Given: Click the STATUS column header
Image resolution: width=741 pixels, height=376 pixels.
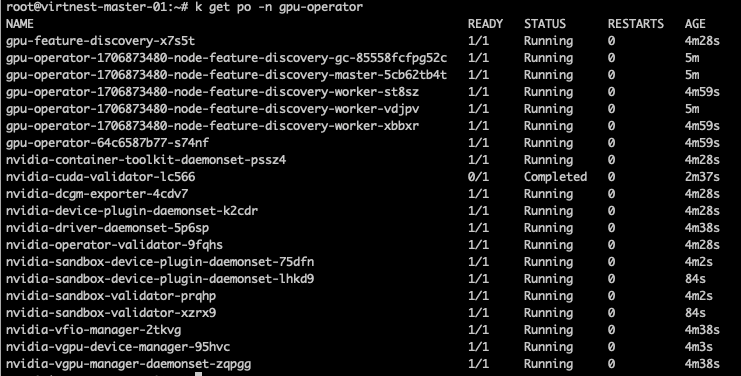Looking at the screenshot, I should click(545, 24).
